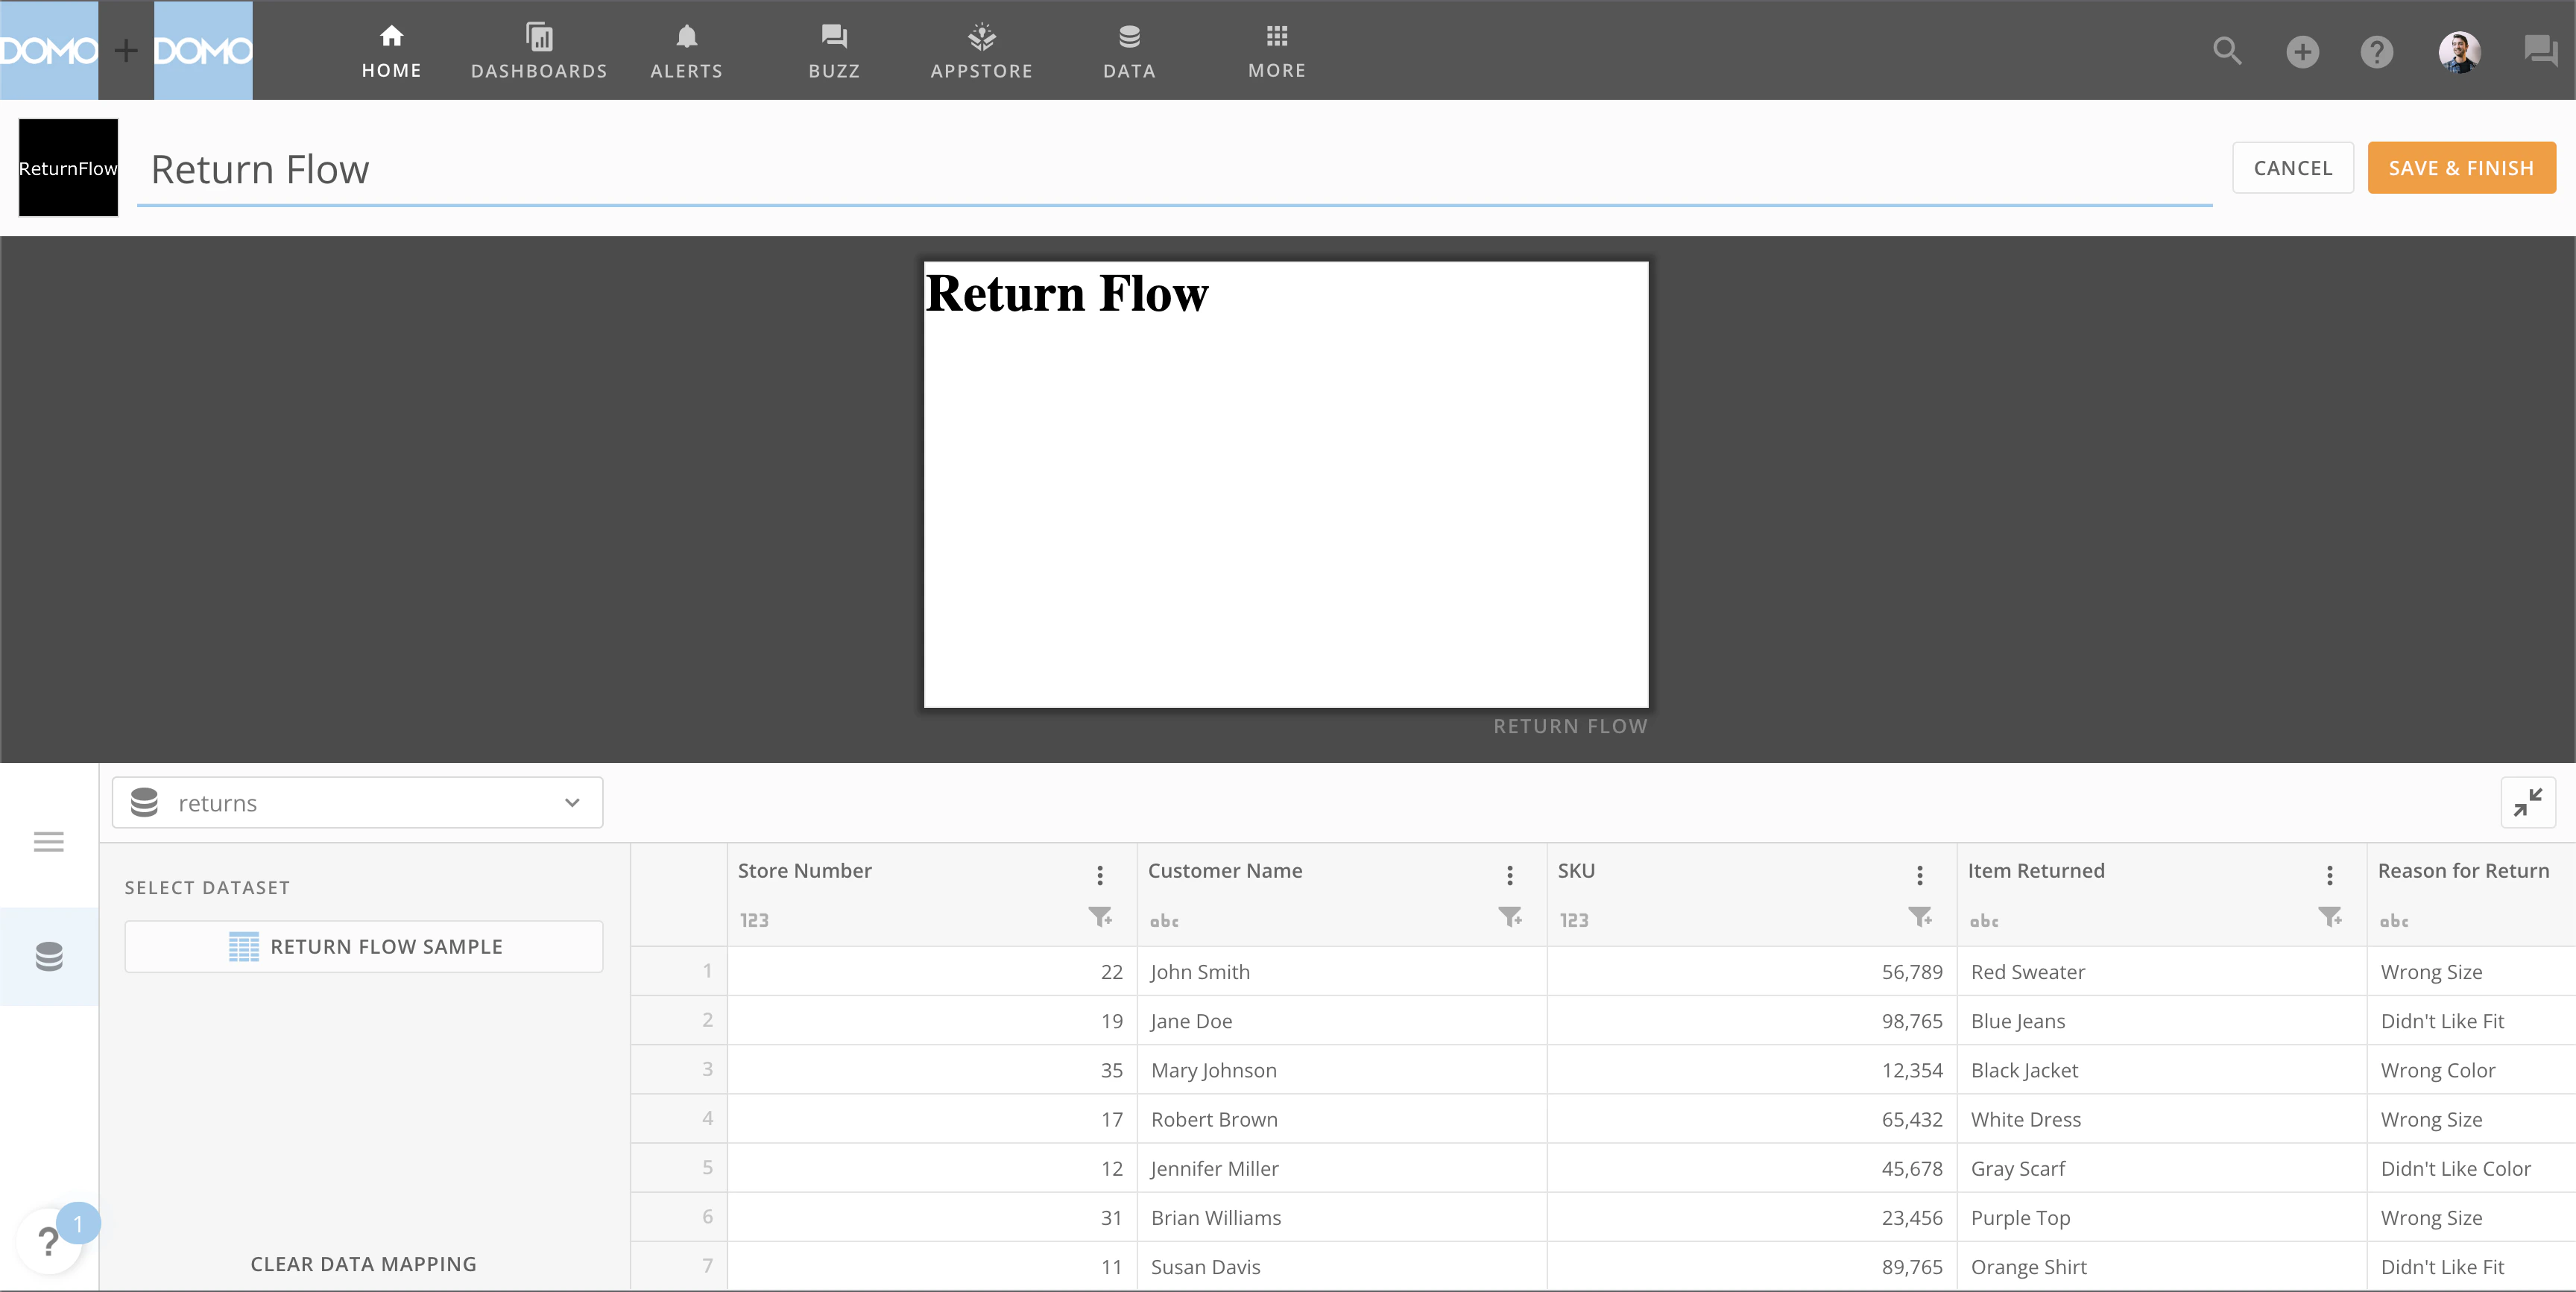The width and height of the screenshot is (2576, 1292).
Task: Add filter on SKU column
Action: coord(1919,917)
